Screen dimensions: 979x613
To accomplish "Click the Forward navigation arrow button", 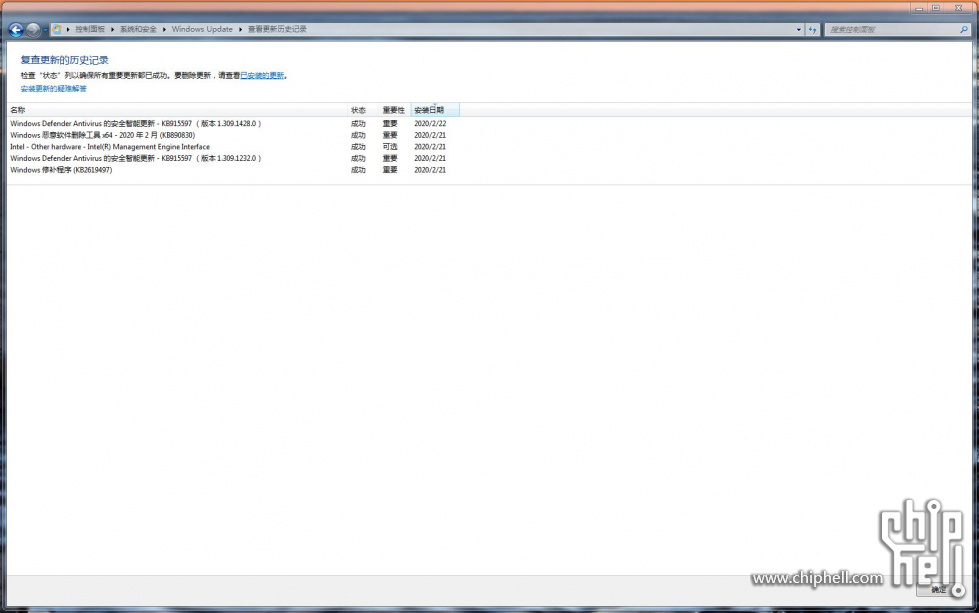I will 33,29.
